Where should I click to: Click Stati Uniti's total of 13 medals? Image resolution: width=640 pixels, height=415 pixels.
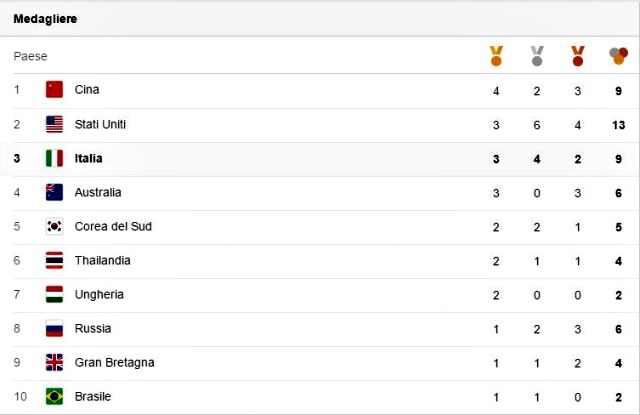(x=618, y=125)
